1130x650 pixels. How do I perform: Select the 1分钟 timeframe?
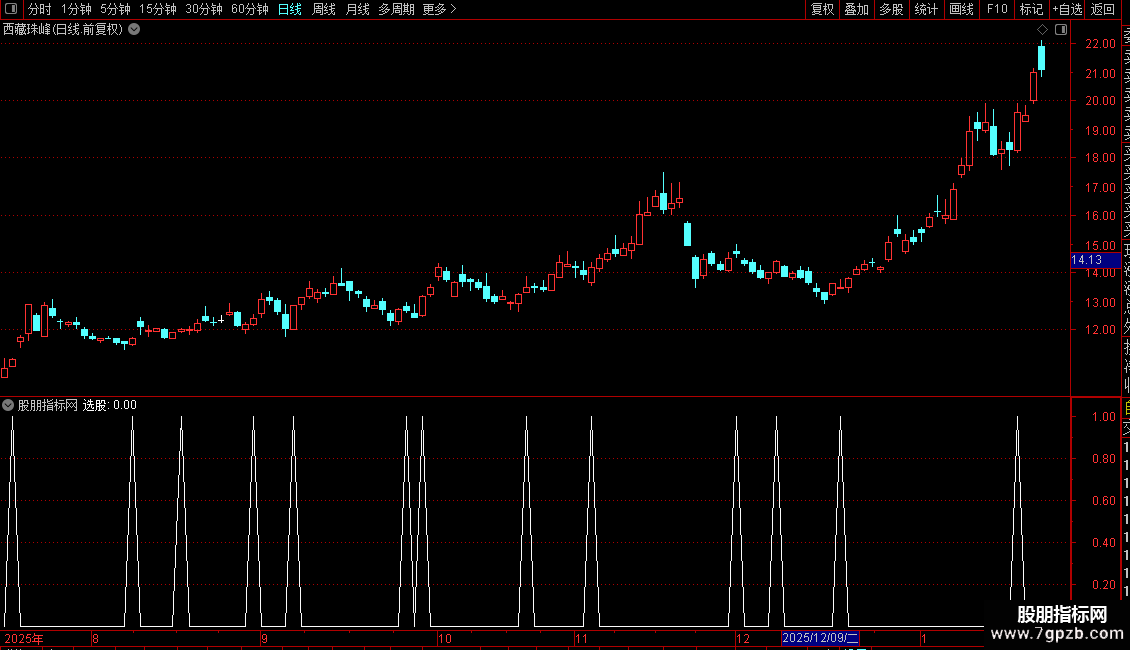(x=76, y=9)
